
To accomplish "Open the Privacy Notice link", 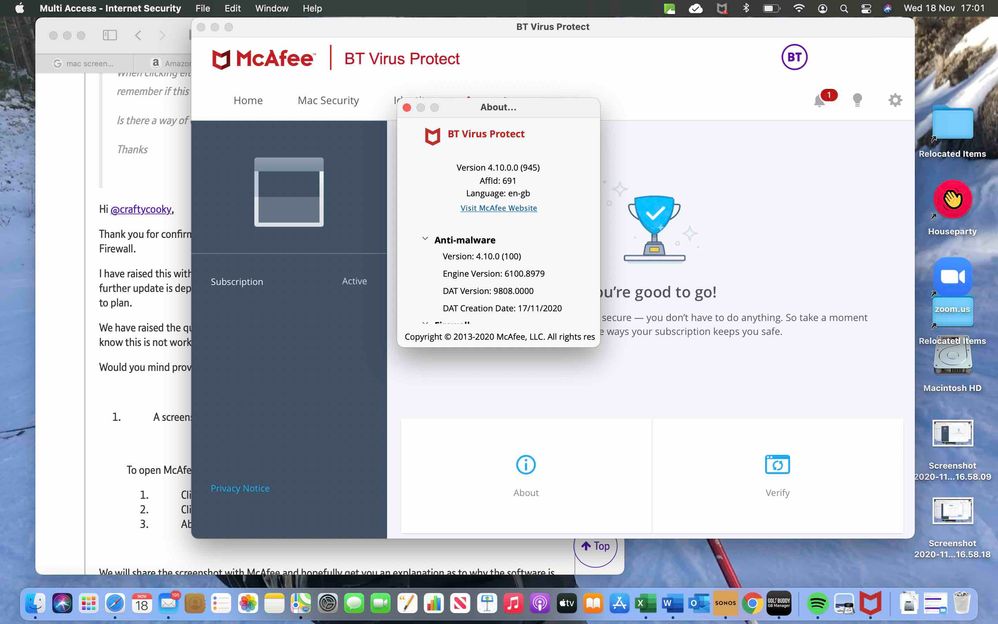I will point(240,488).
